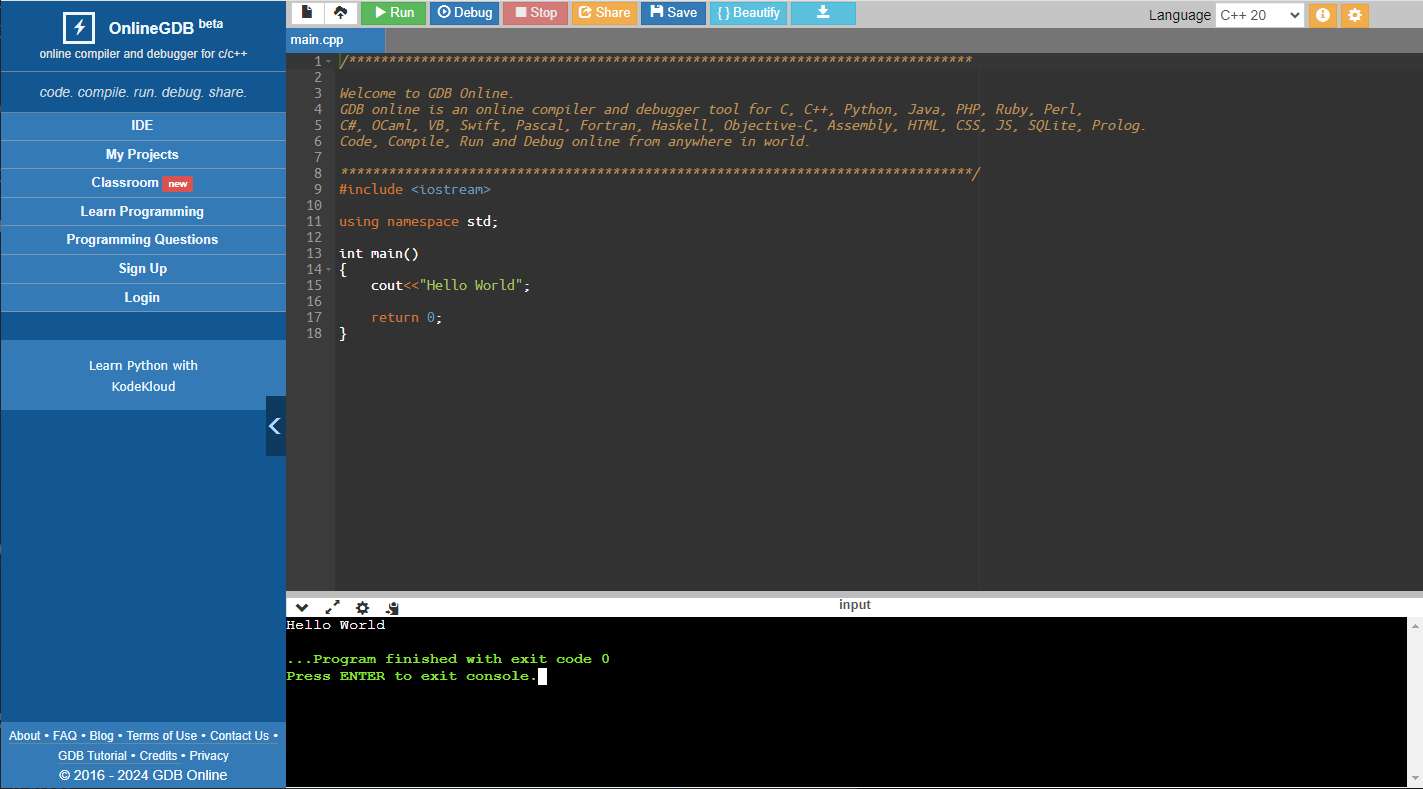Open My Projects in the sidebar
Image resolution: width=1423 pixels, height=789 pixels.
point(142,155)
